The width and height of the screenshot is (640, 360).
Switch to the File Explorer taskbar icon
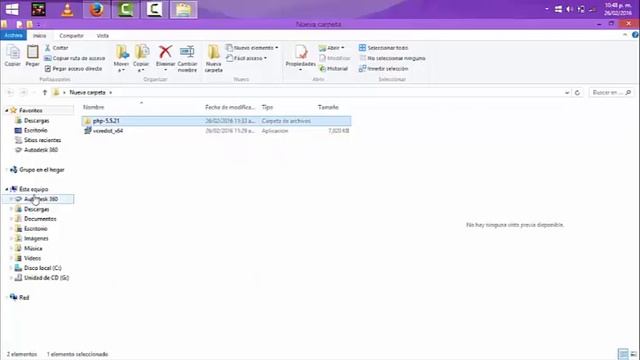tap(184, 9)
